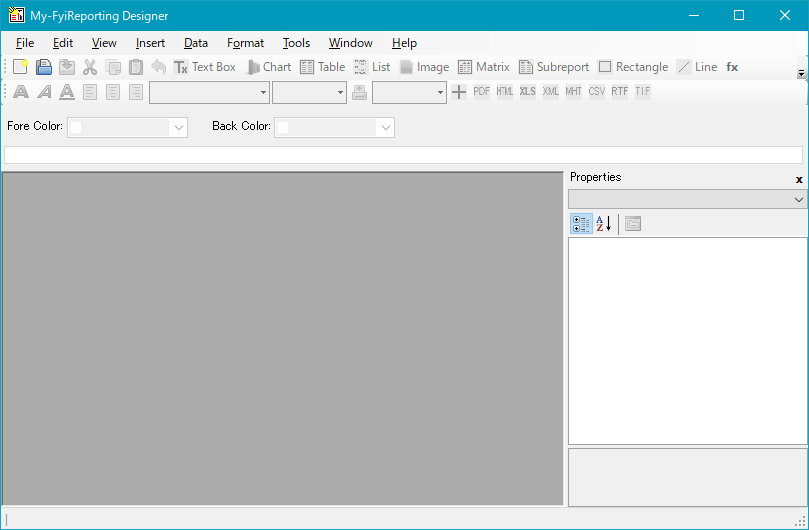Image resolution: width=809 pixels, height=530 pixels.
Task: Toggle bold text formatting
Action: (21, 92)
